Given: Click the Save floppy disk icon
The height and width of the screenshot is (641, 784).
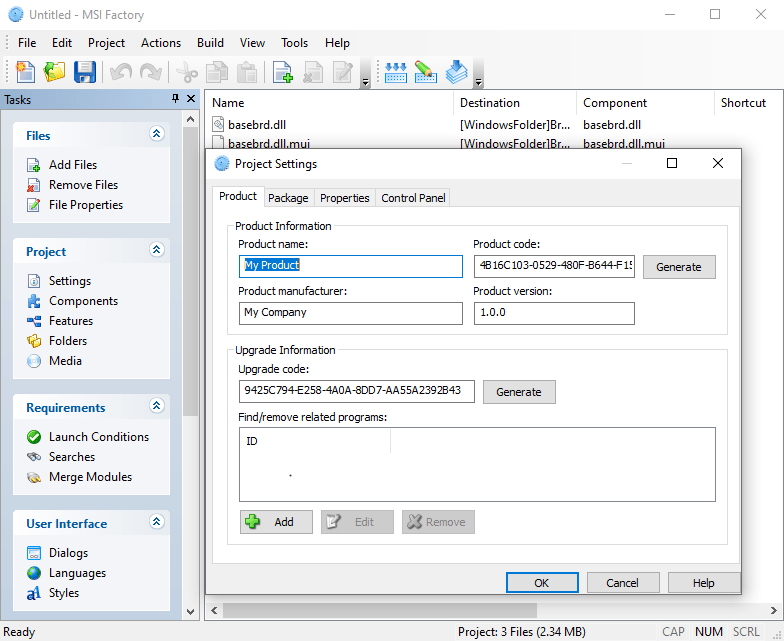Looking at the screenshot, I should pos(85,72).
